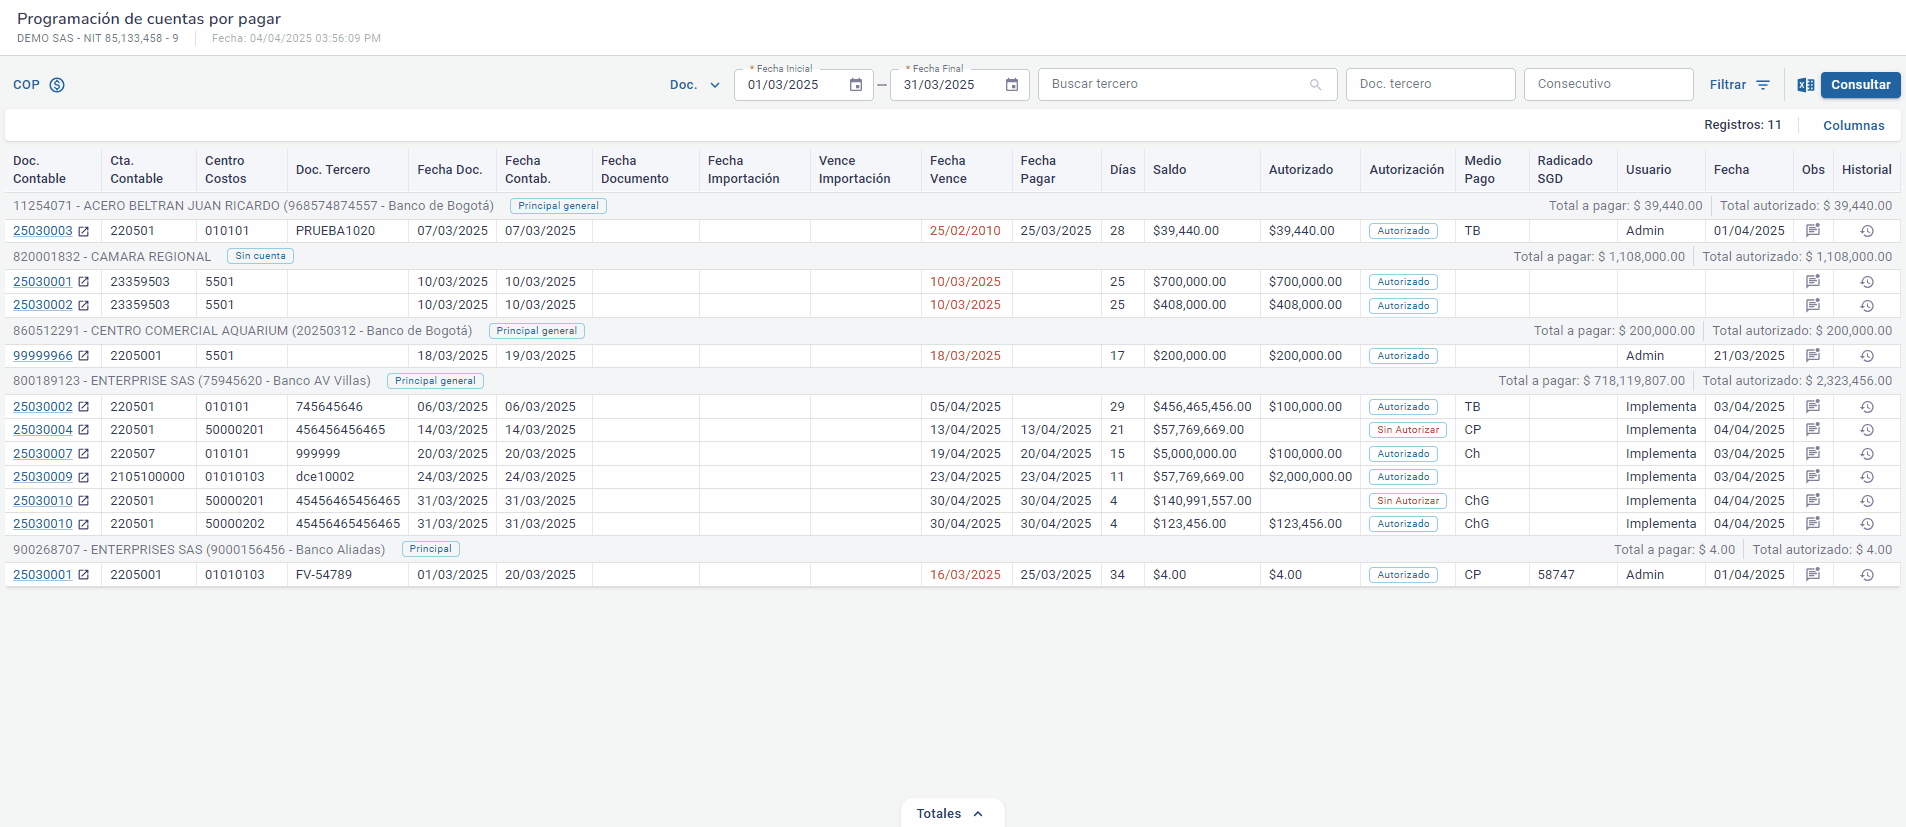
Task: Click Principal general tag for ACERO BELTRAN
Action: tap(558, 206)
